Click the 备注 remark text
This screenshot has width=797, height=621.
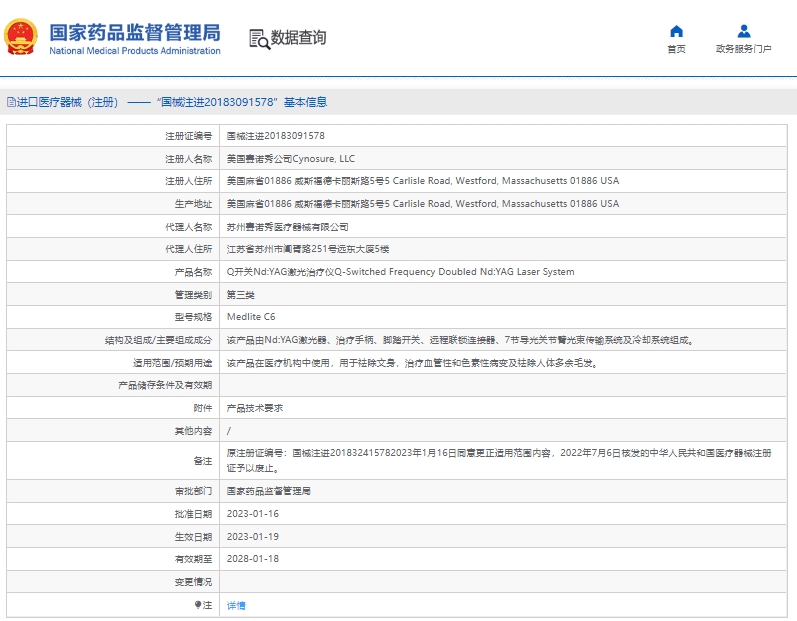pyautogui.click(x=499, y=460)
